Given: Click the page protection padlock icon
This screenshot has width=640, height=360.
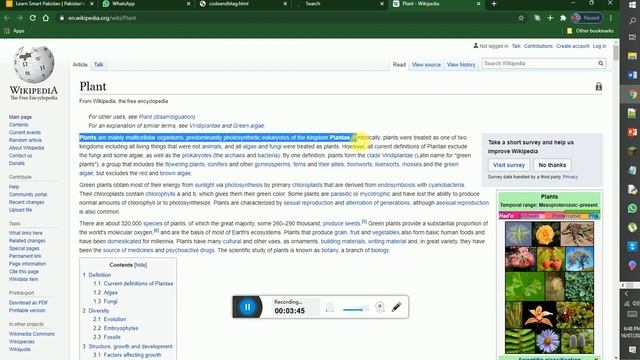Looking at the screenshot, I should [598, 86].
